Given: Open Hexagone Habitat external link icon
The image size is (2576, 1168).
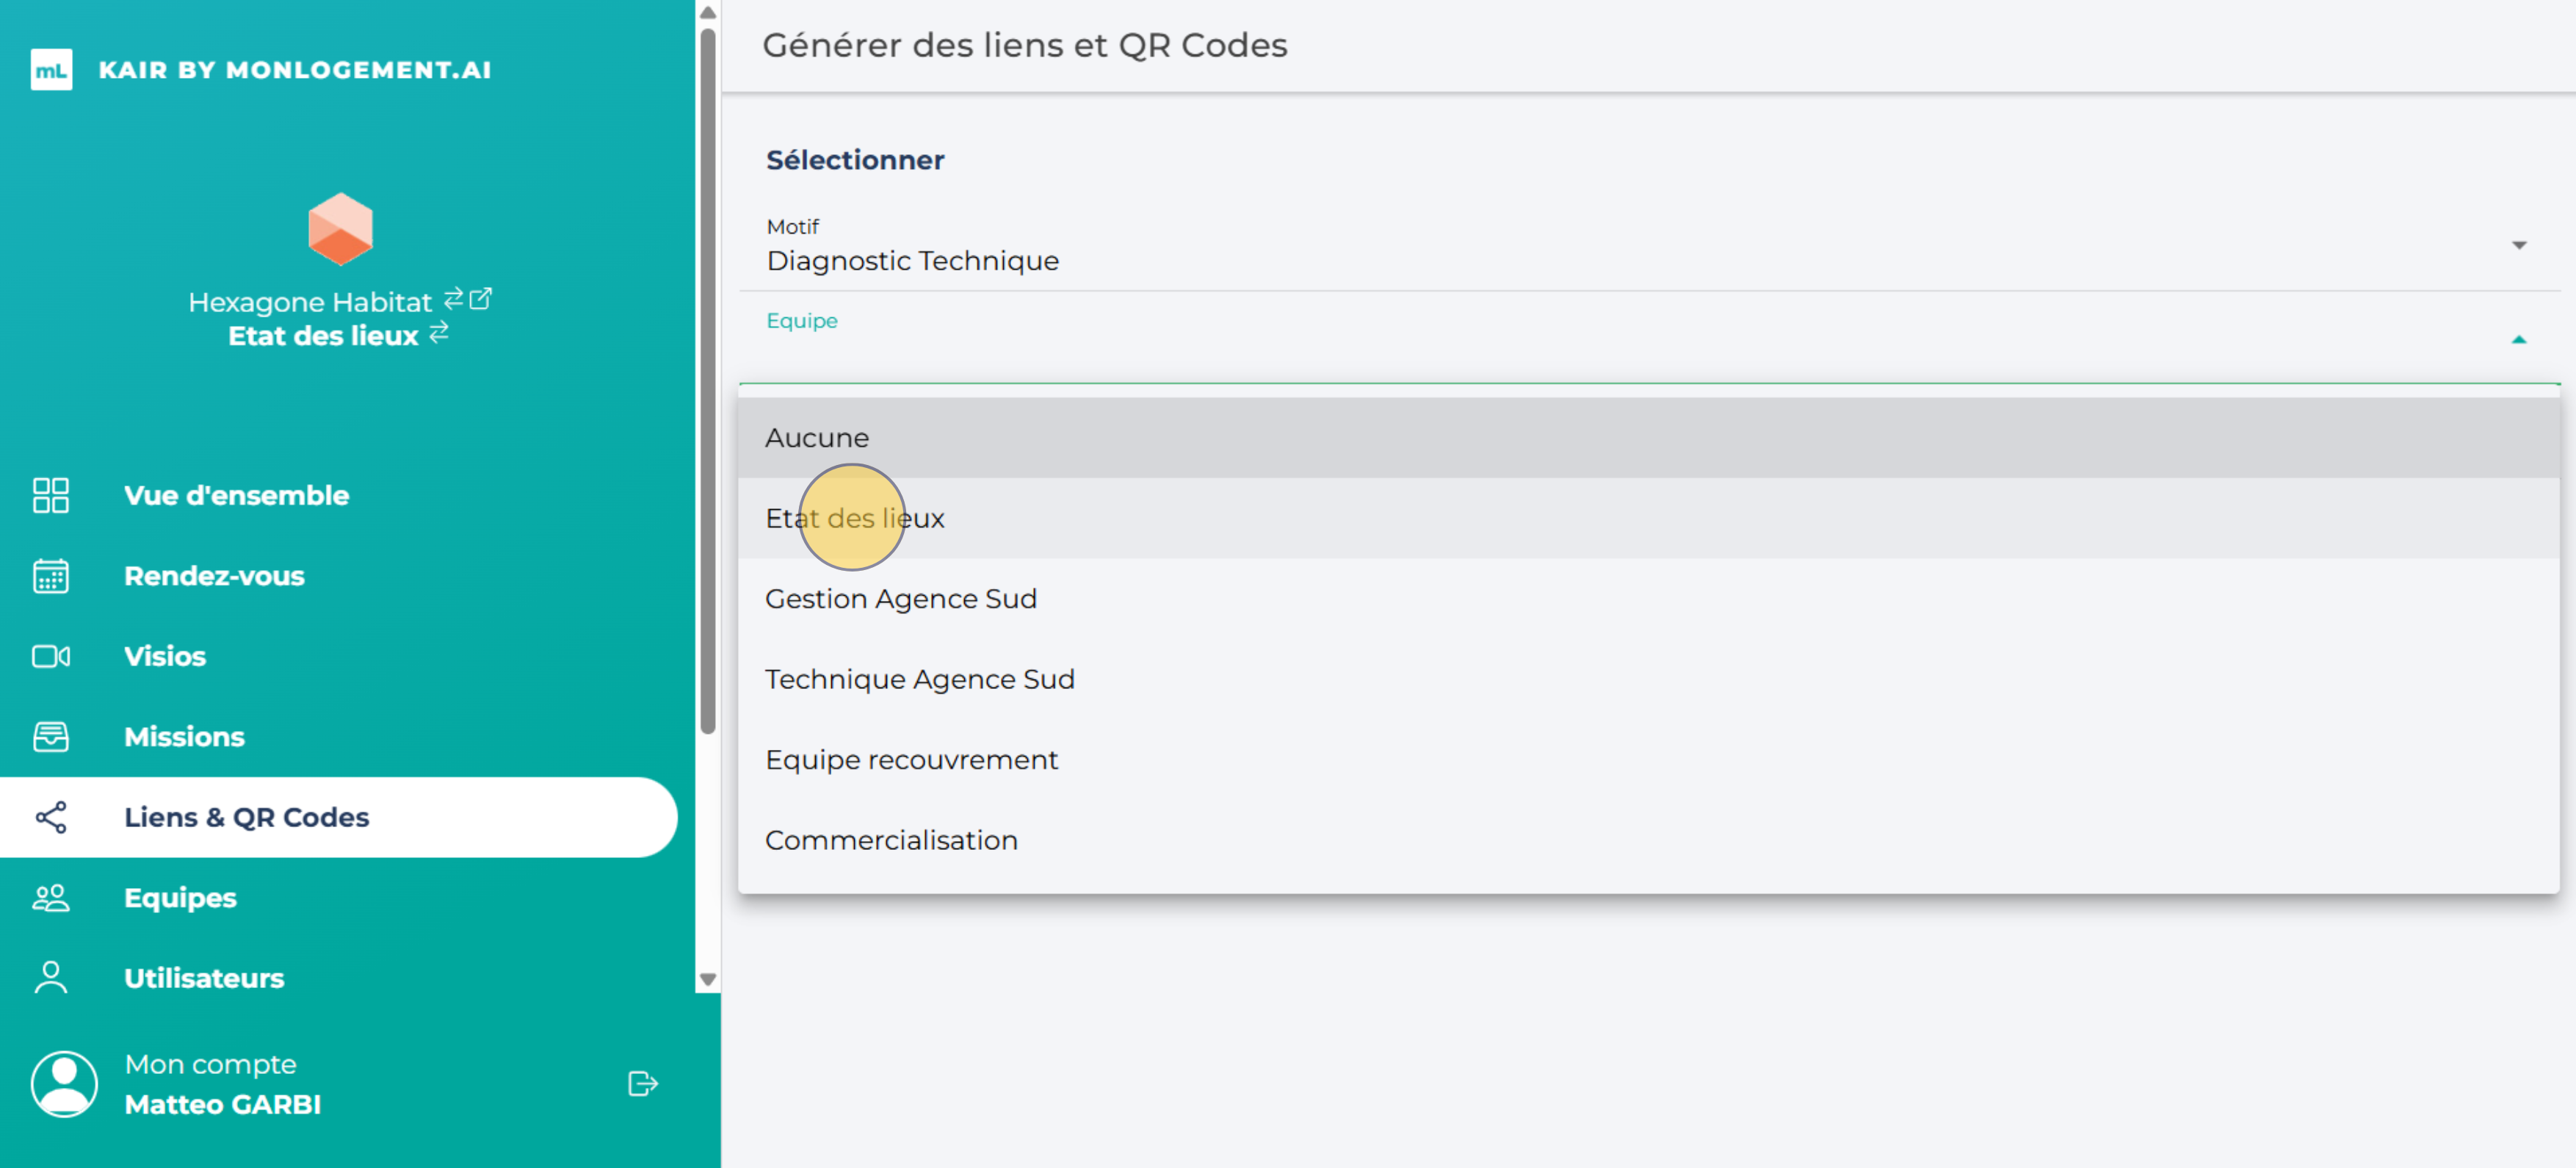Looking at the screenshot, I should click(481, 298).
